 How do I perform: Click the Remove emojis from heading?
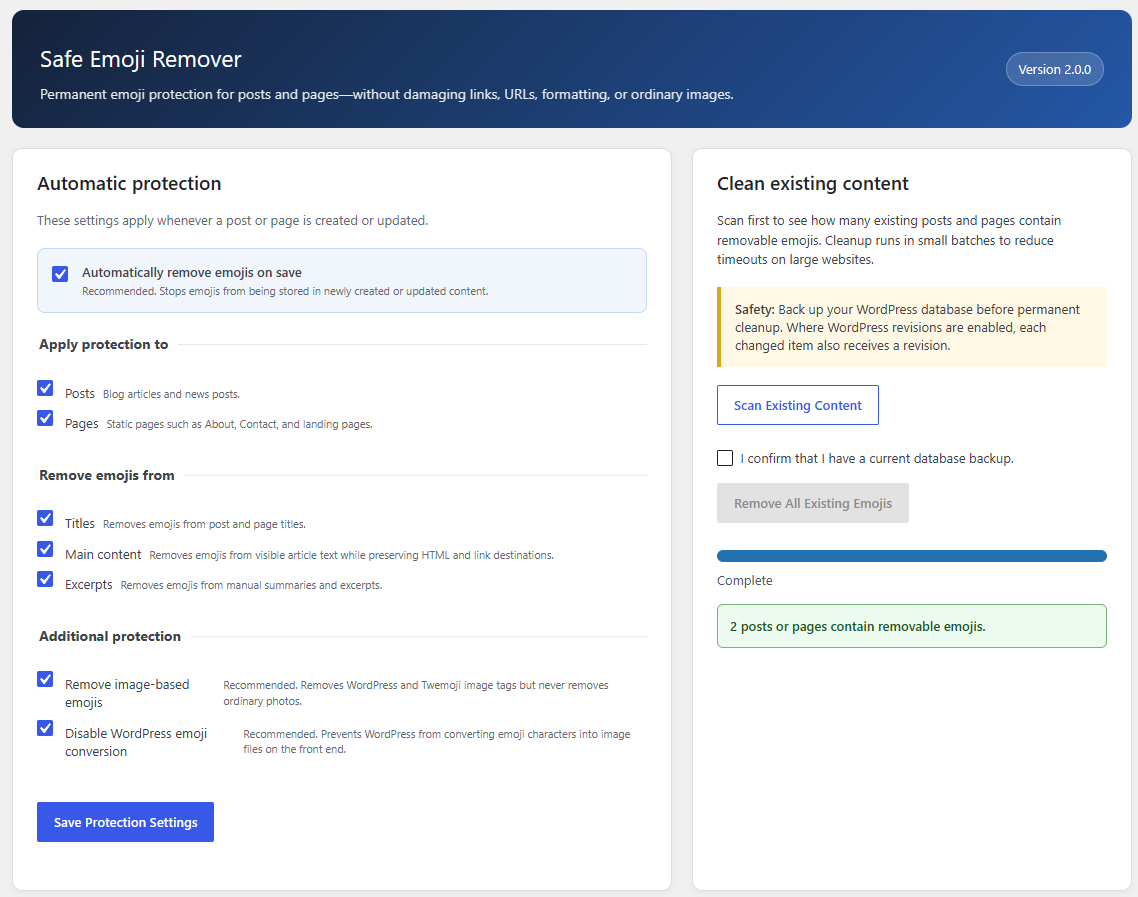point(107,475)
